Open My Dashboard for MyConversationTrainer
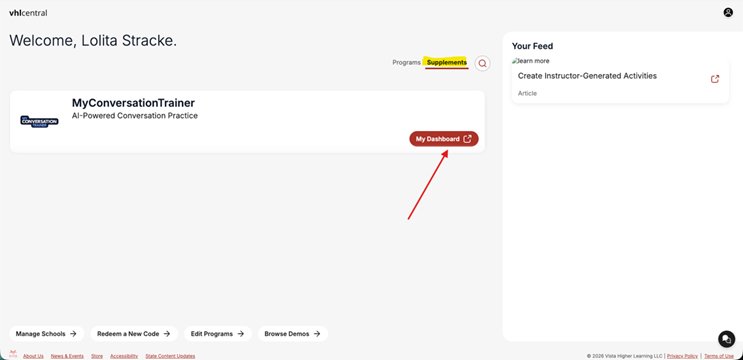The image size is (743, 360). pos(444,139)
